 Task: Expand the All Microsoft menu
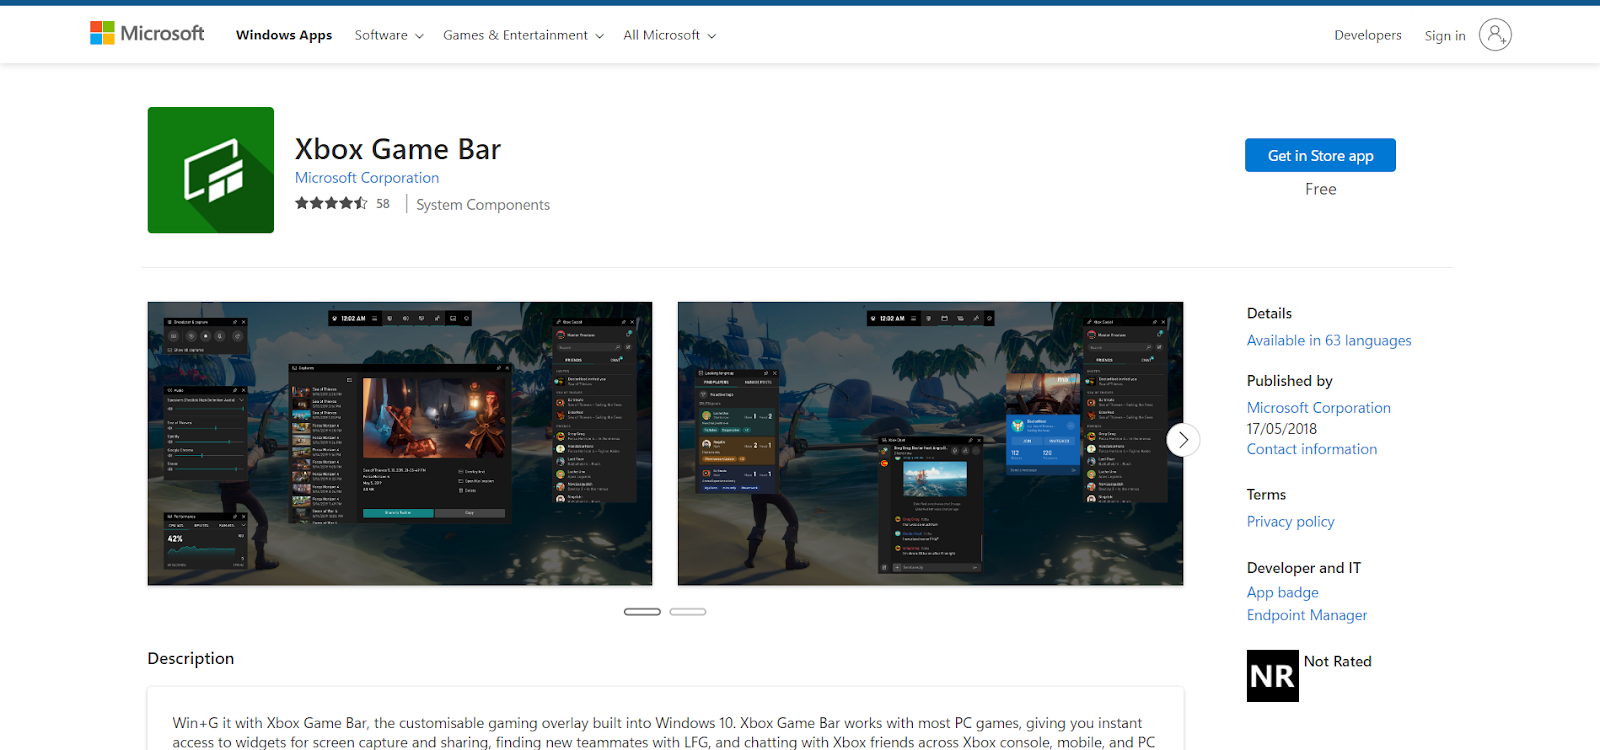point(669,35)
